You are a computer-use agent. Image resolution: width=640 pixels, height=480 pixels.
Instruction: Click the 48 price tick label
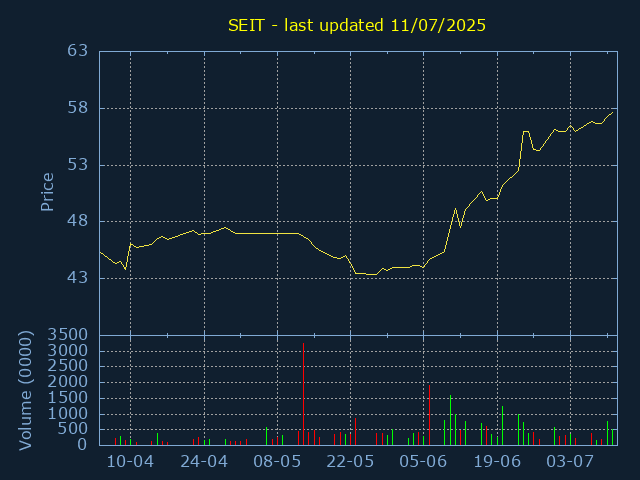coord(78,221)
